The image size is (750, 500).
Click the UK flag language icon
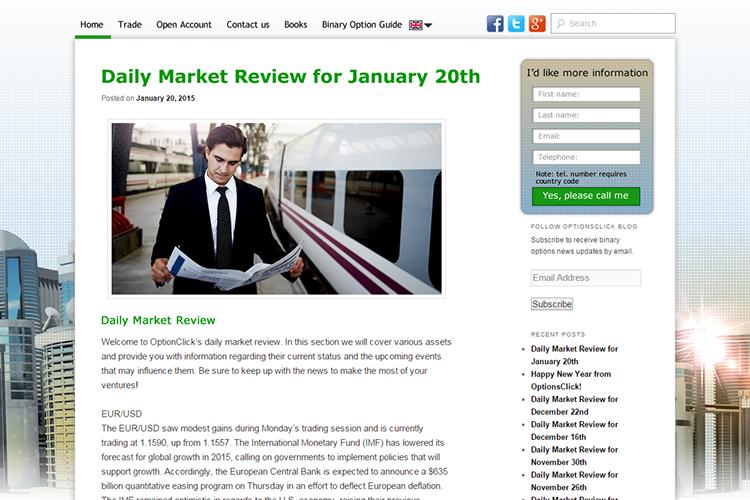[x=416, y=25]
